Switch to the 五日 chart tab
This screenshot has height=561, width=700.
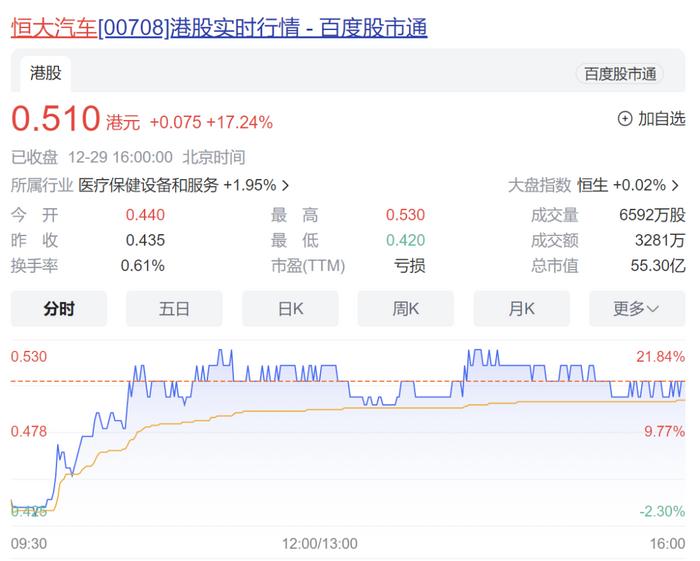(x=174, y=309)
